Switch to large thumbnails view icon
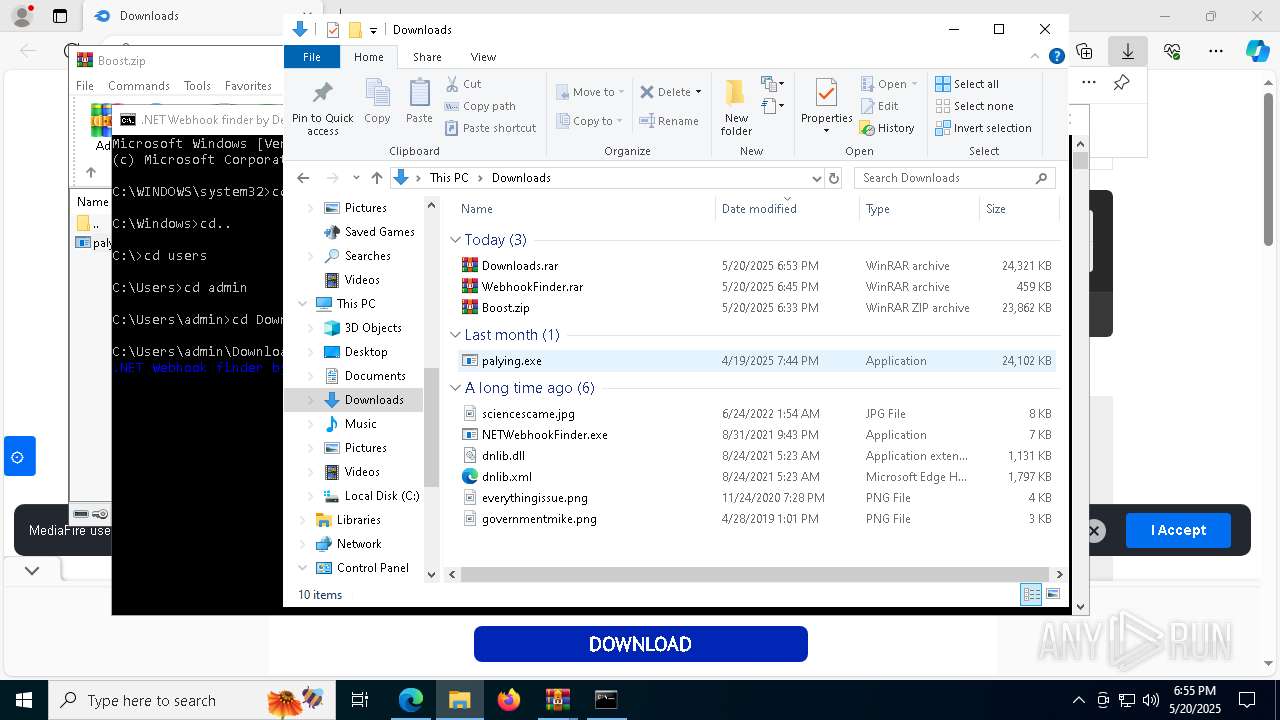Screen dimensions: 1280x720 tap(1053, 594)
